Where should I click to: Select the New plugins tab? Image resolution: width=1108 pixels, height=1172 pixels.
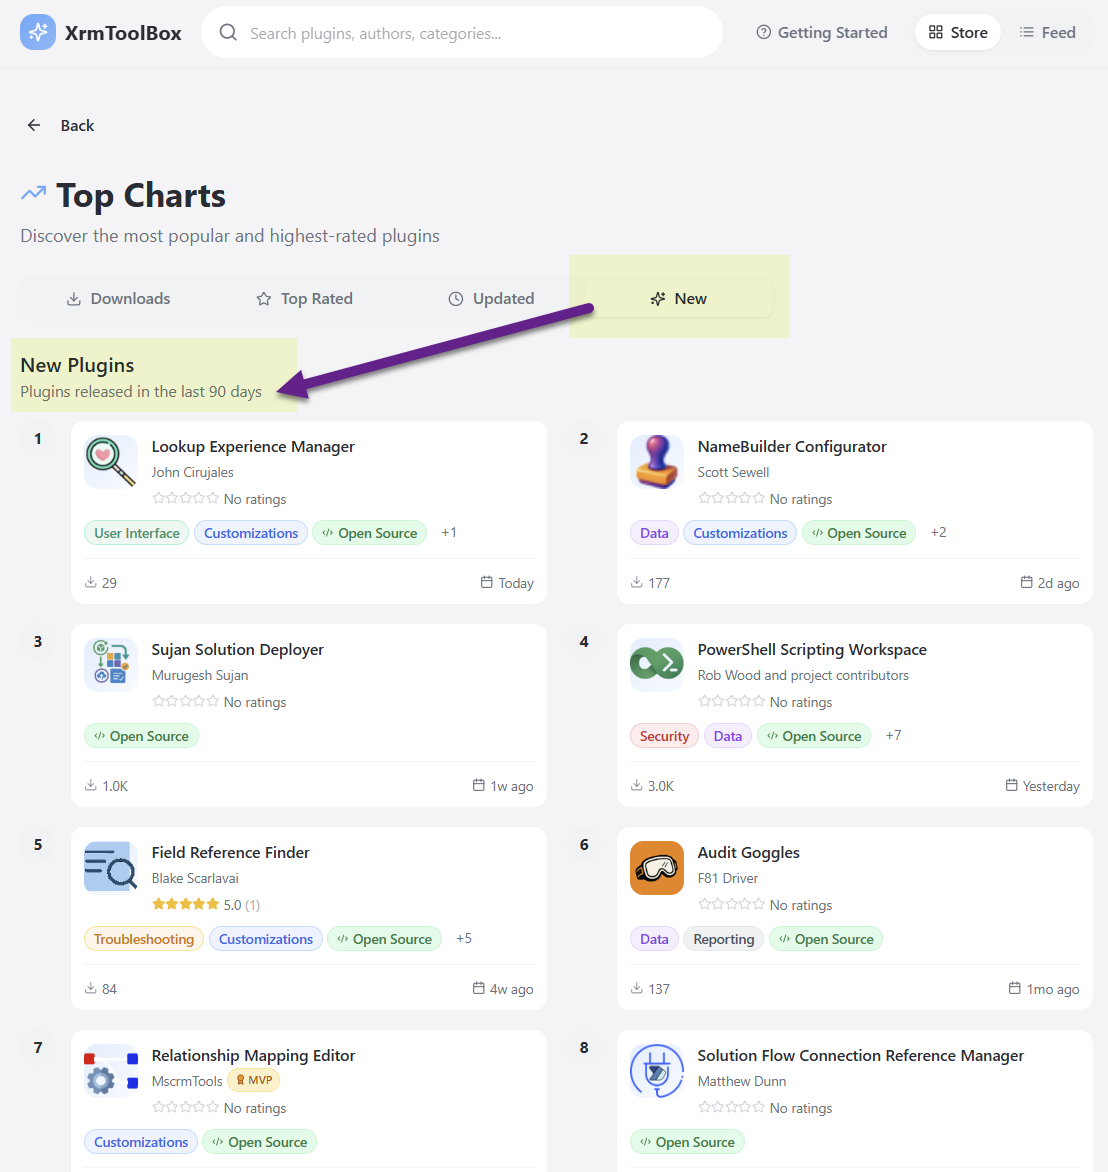tap(679, 299)
